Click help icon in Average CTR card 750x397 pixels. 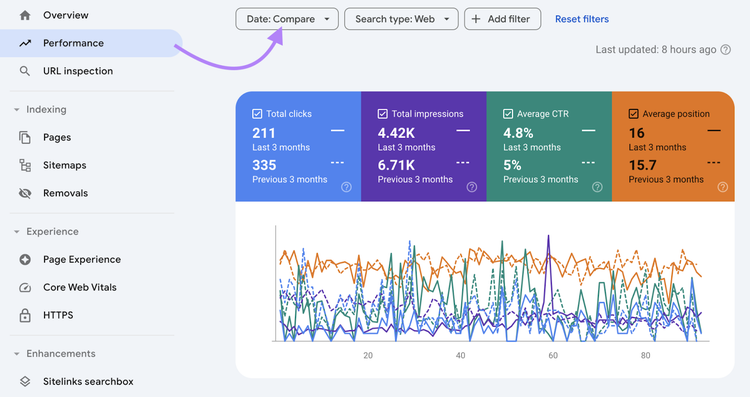pyautogui.click(x=597, y=187)
